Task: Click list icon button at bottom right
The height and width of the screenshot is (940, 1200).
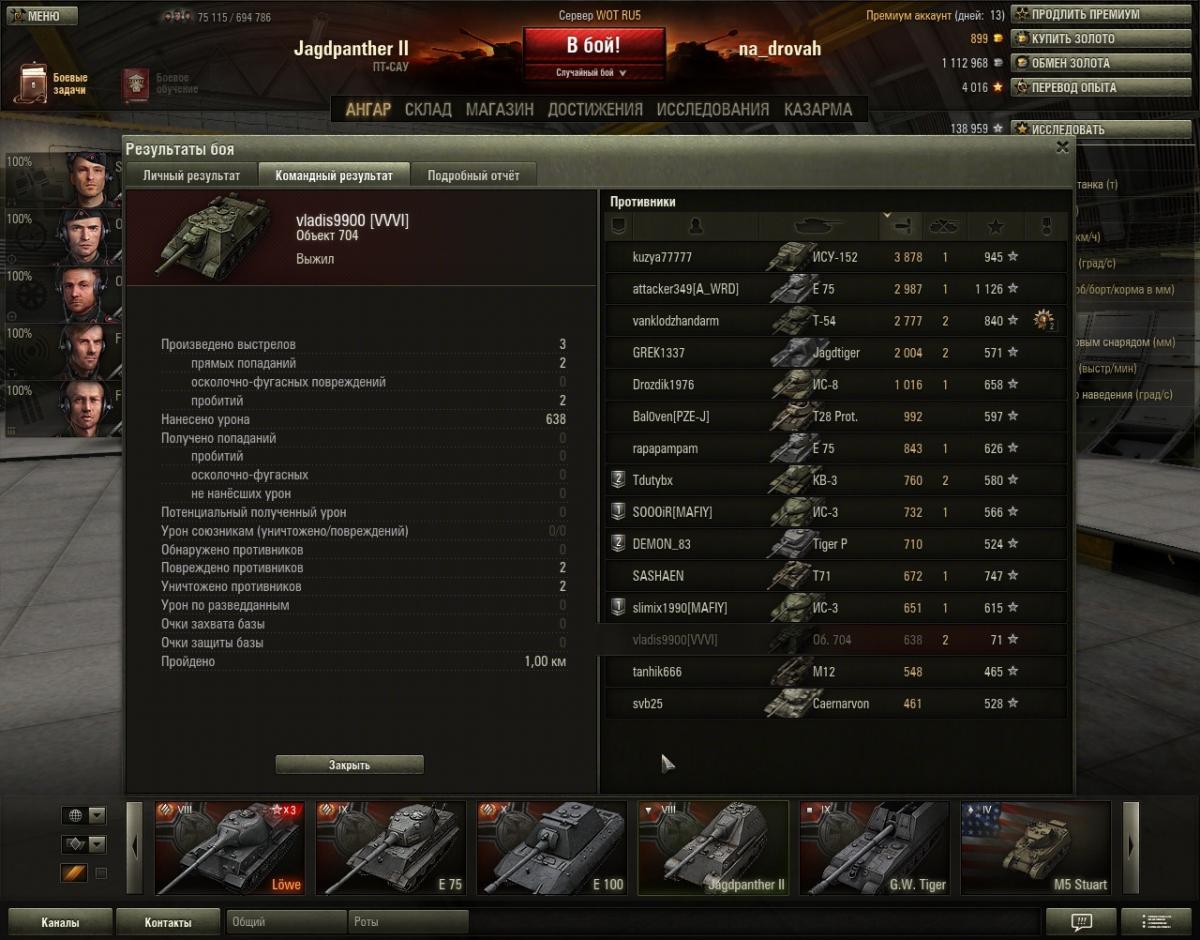Action: 1157,921
